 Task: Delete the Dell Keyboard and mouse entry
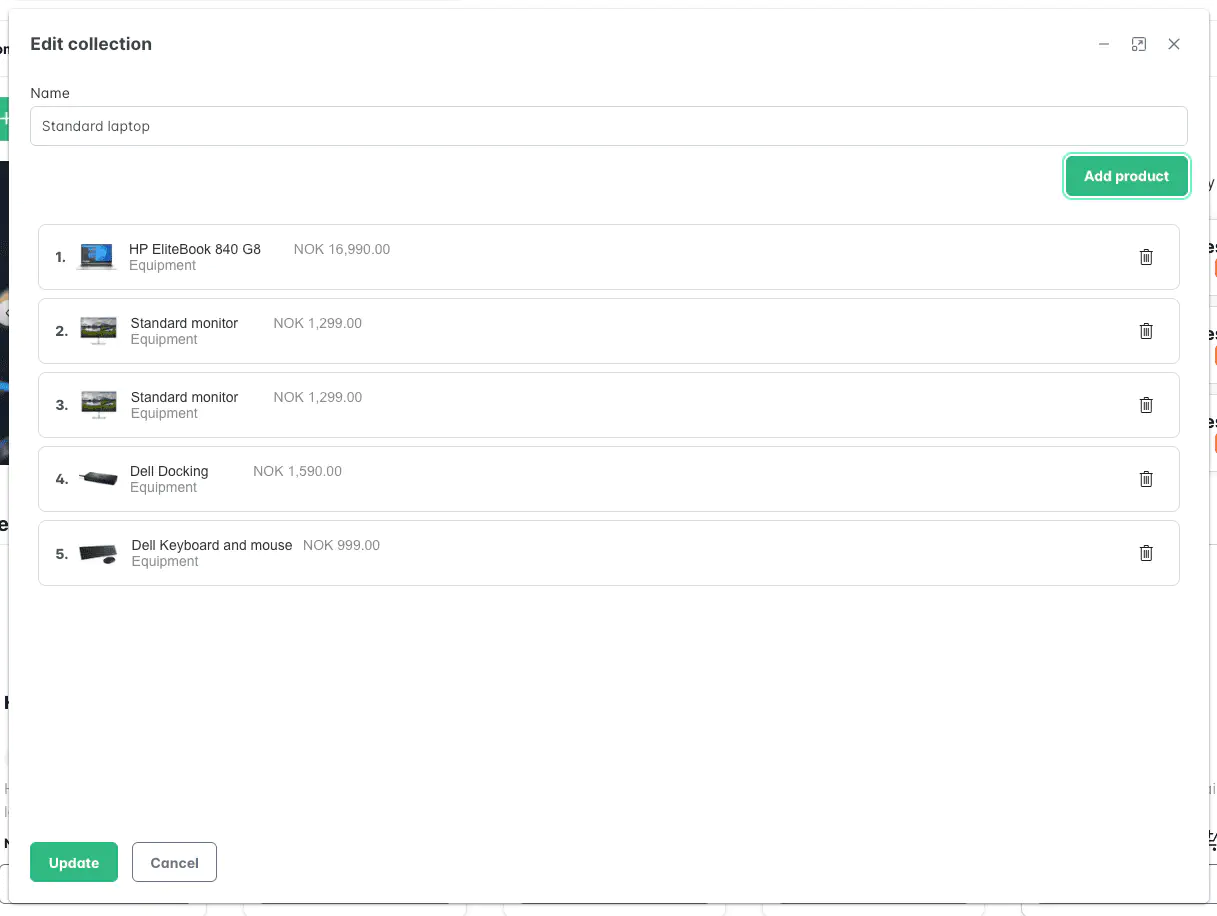[1146, 553]
